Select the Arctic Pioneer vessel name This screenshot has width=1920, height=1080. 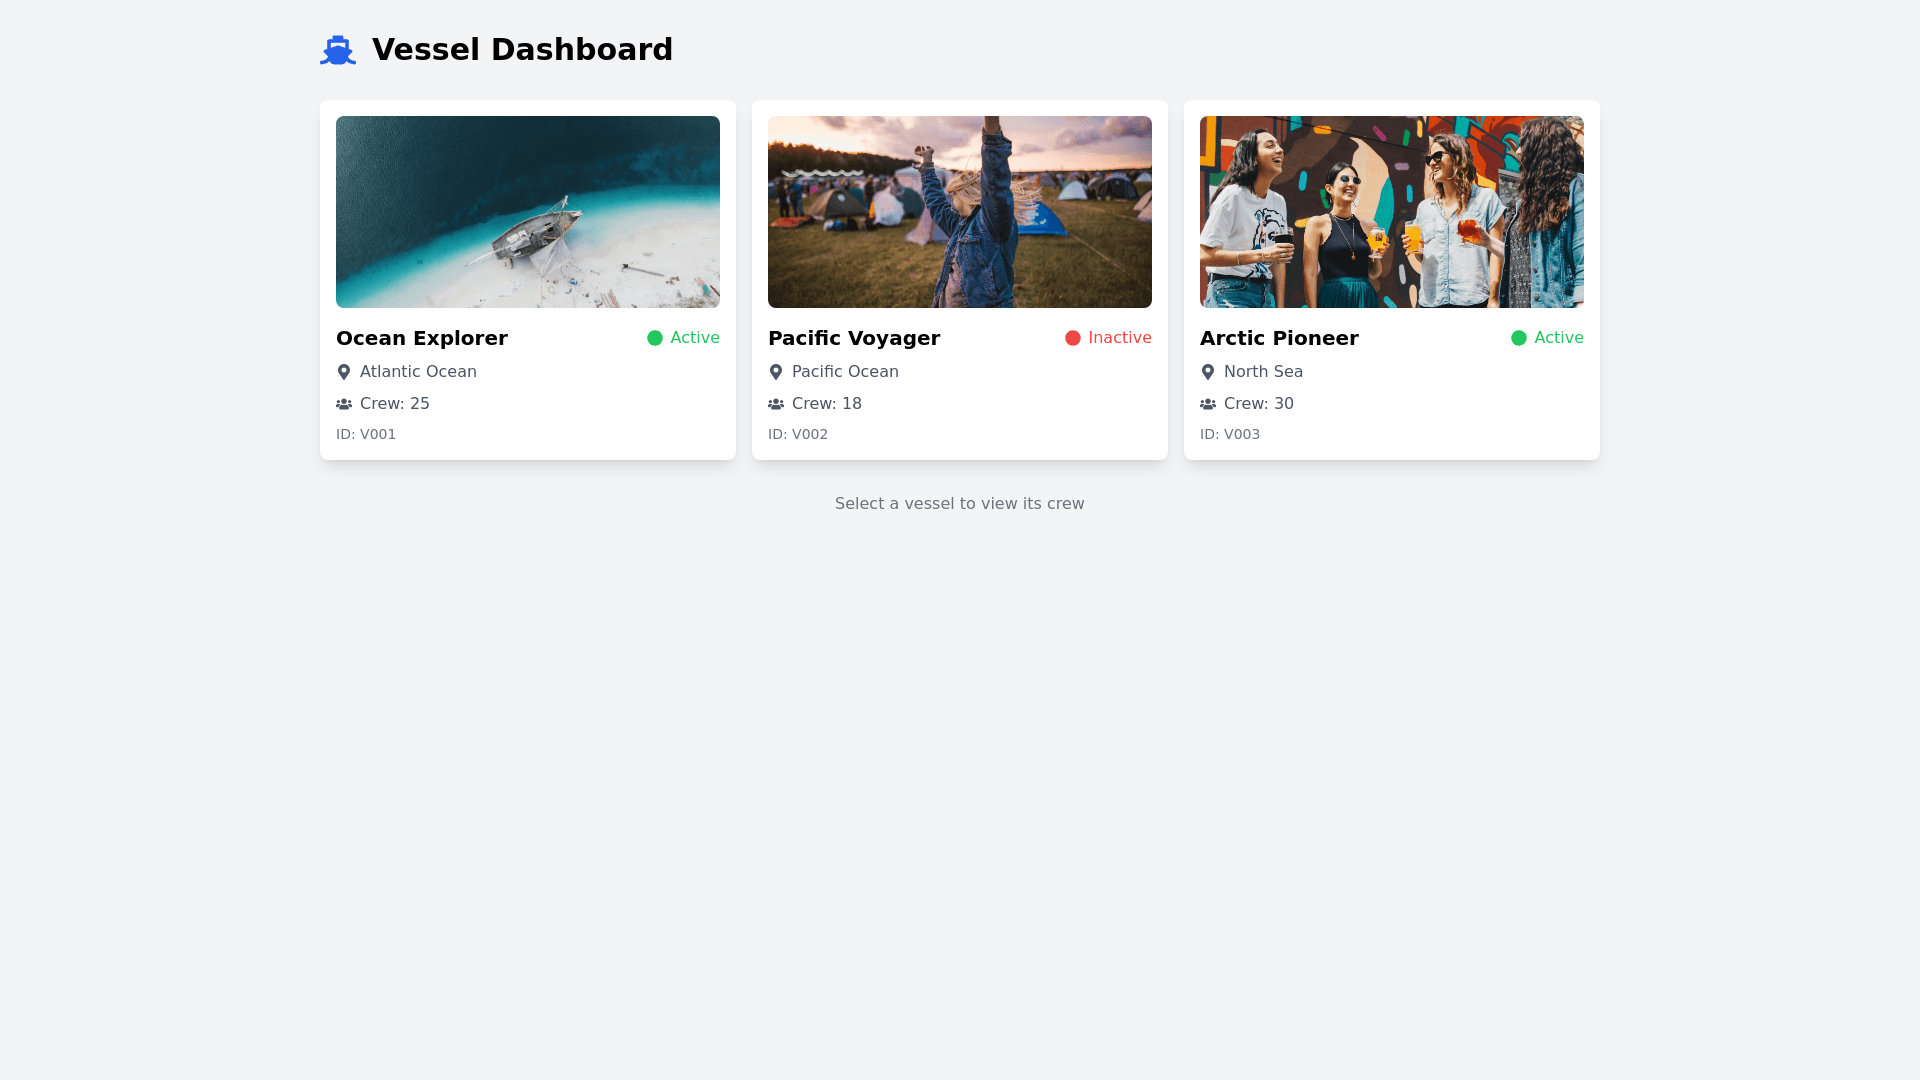[x=1279, y=338]
